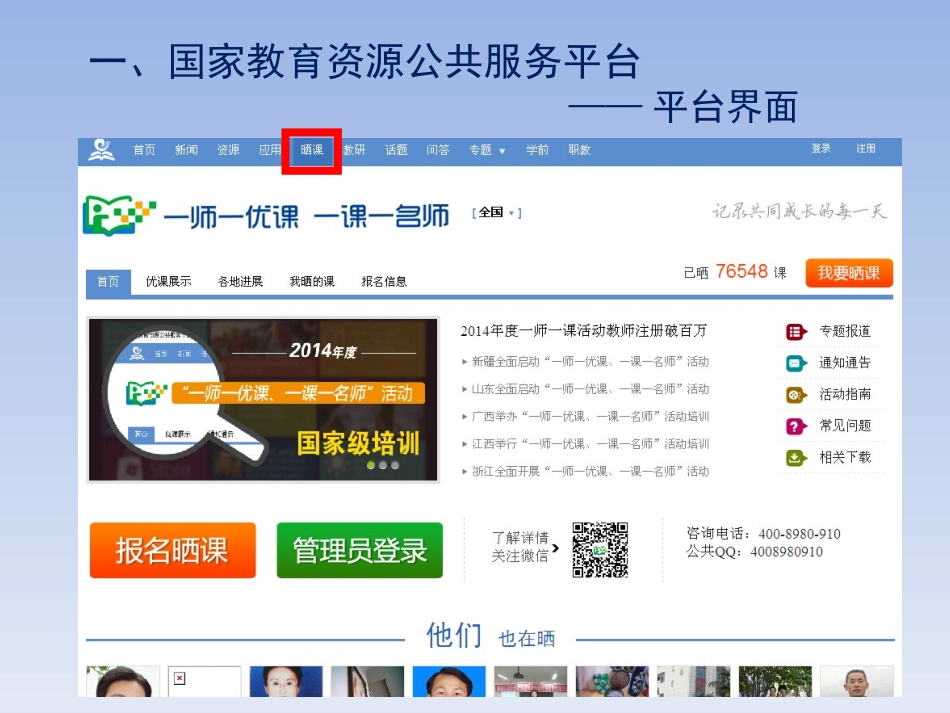Open the 学前 navigation item
950x713 pixels.
[x=537, y=150]
